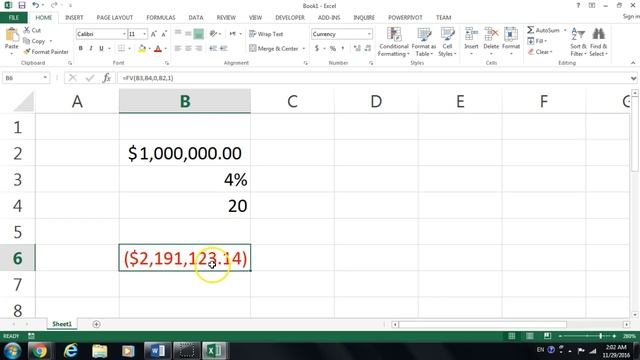Click the Sign in link
640x360 pixels.
click(x=631, y=16)
